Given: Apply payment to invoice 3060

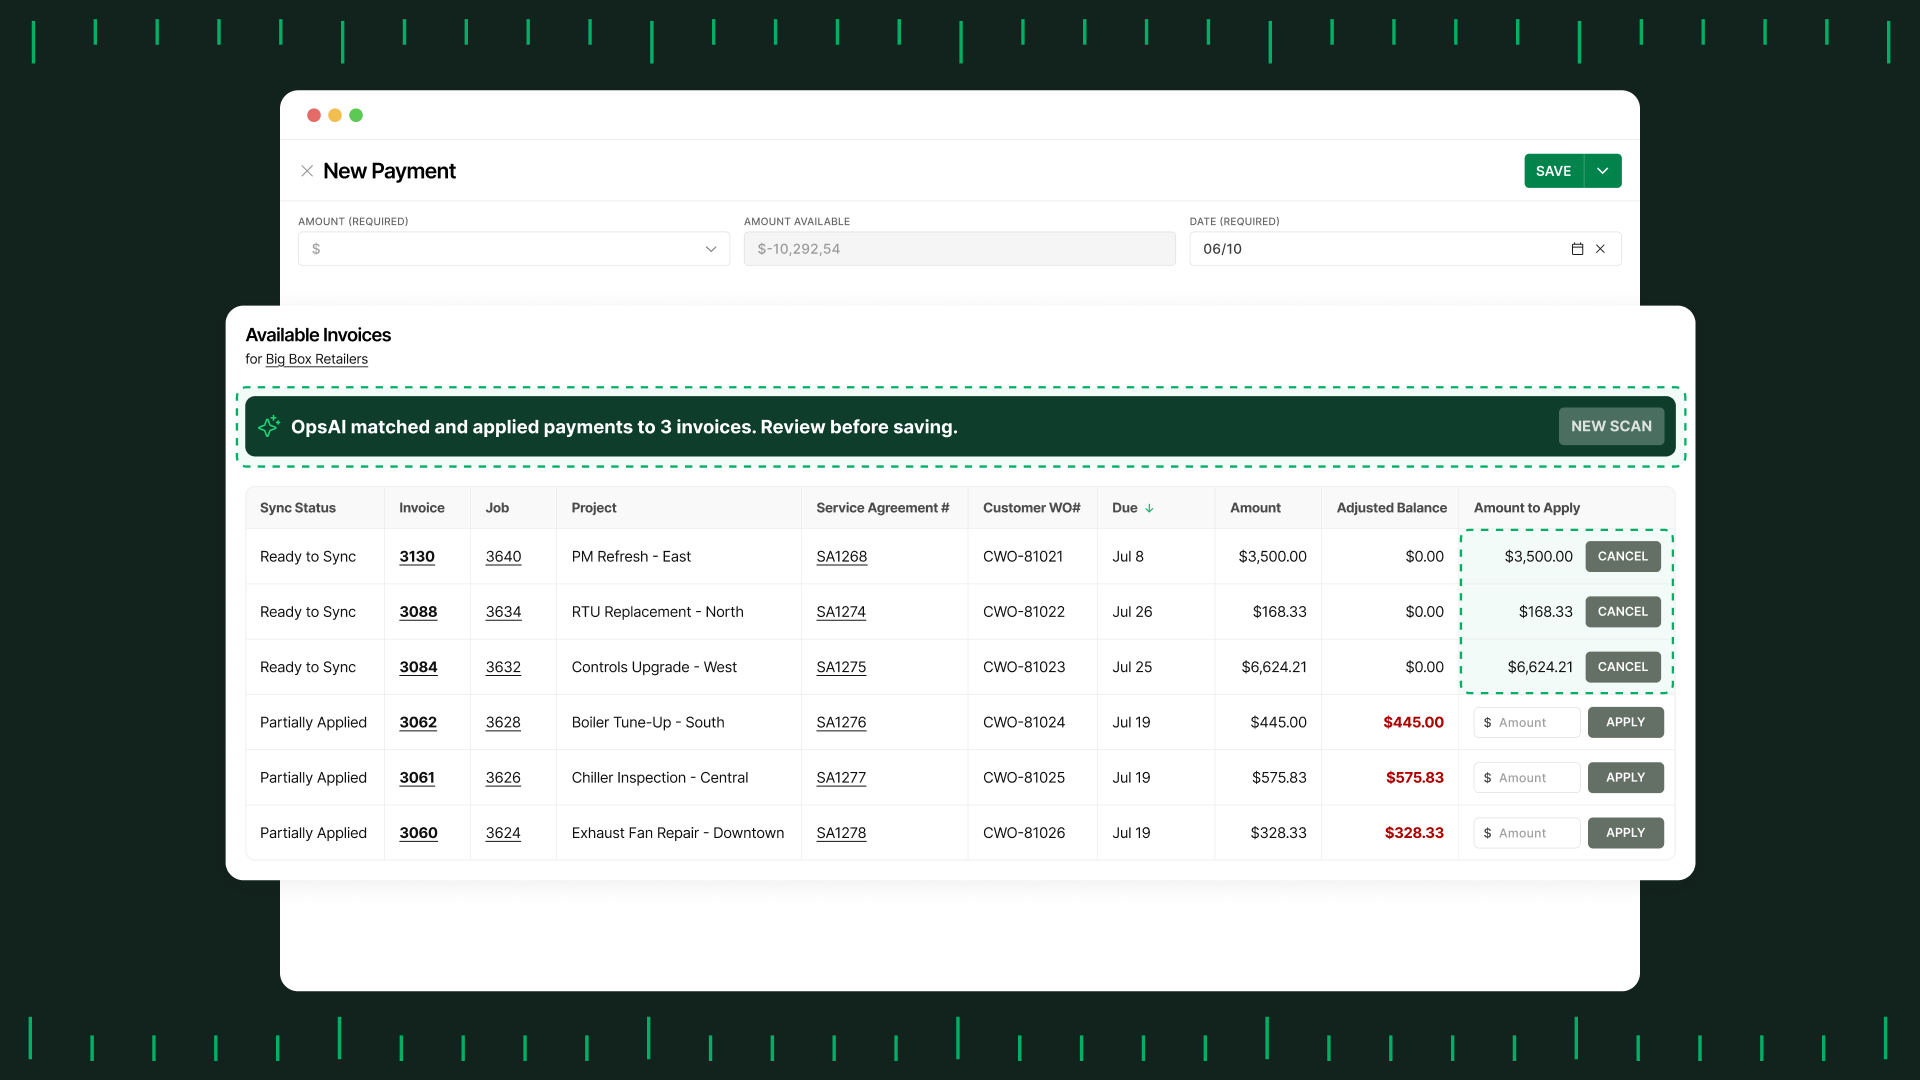Looking at the screenshot, I should (x=1625, y=833).
